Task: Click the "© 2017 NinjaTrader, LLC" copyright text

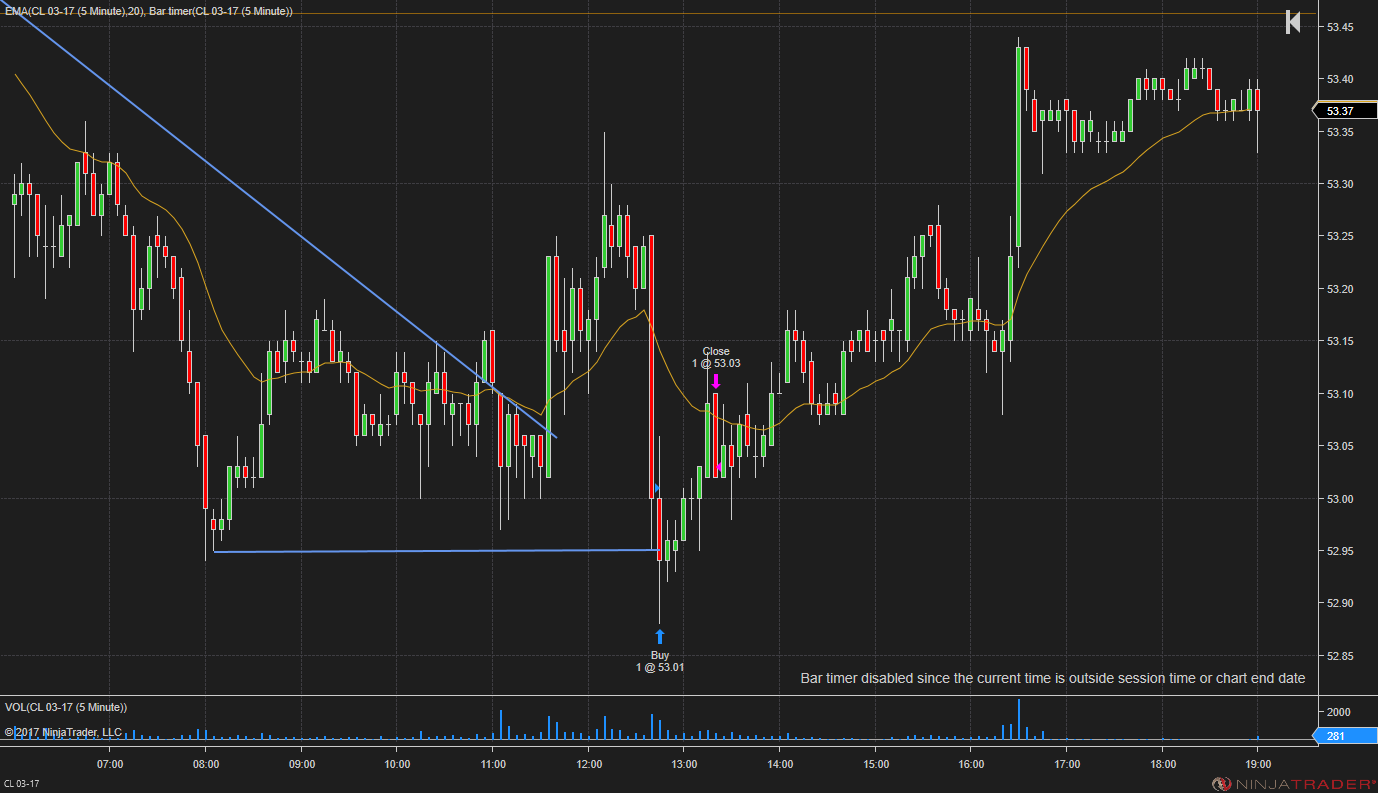Action: pyautogui.click(x=63, y=732)
